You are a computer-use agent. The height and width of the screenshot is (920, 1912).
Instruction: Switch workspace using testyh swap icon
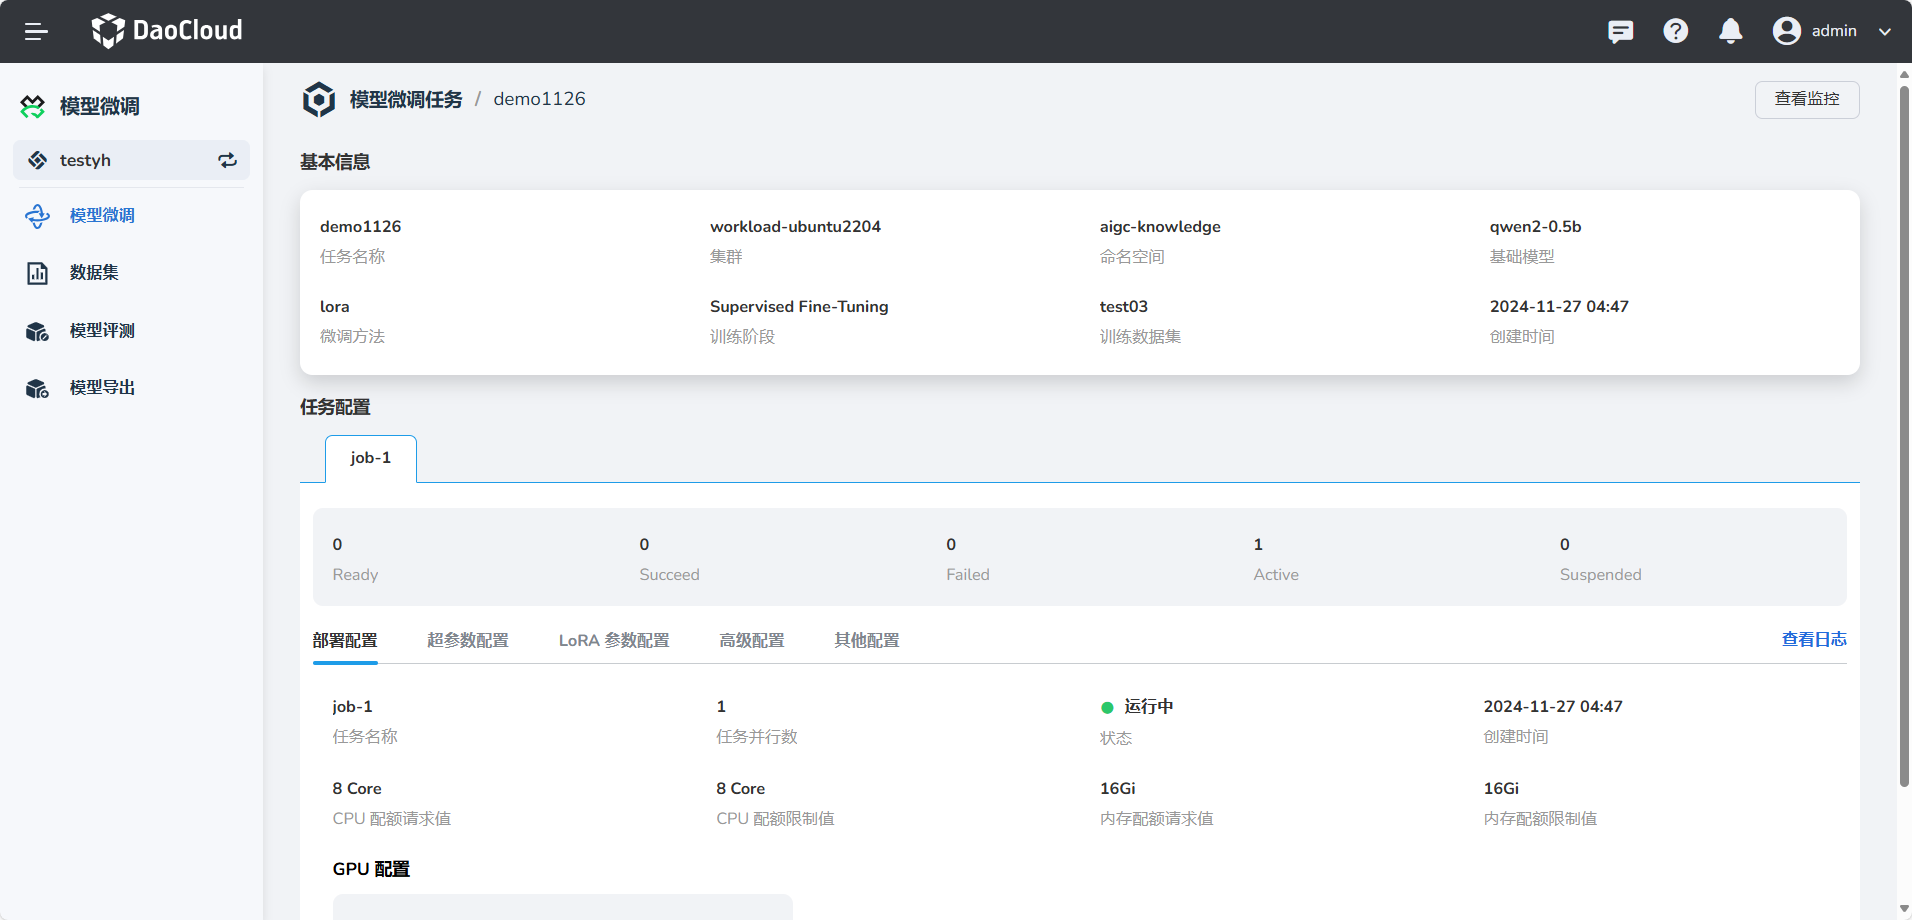228,160
